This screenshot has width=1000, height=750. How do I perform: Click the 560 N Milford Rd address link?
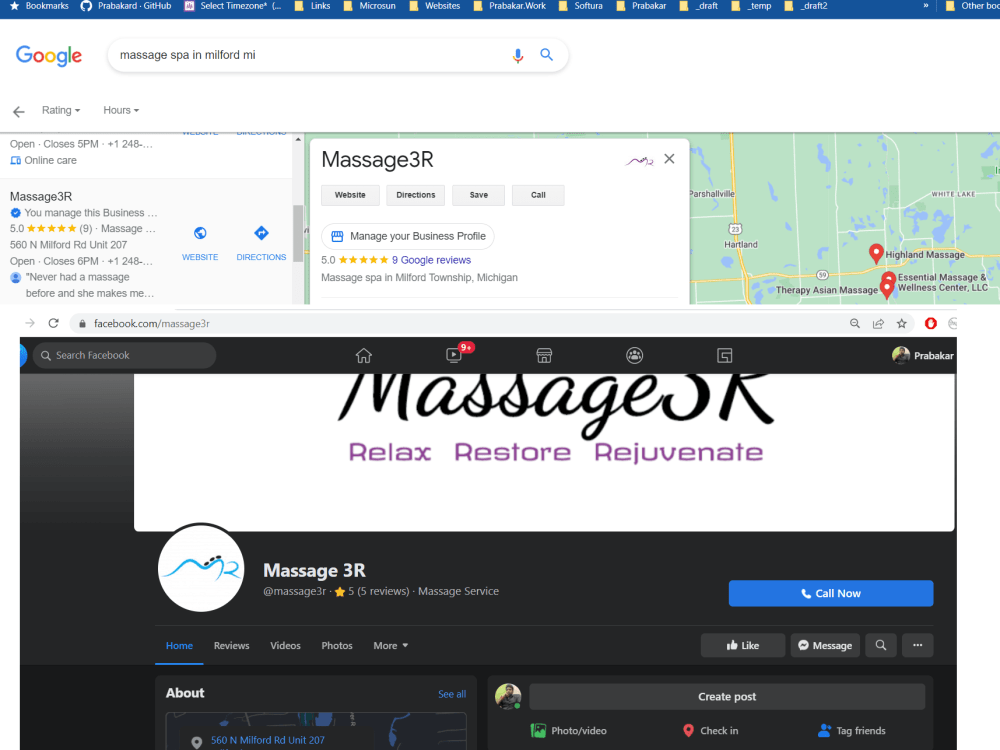pyautogui.click(x=268, y=740)
